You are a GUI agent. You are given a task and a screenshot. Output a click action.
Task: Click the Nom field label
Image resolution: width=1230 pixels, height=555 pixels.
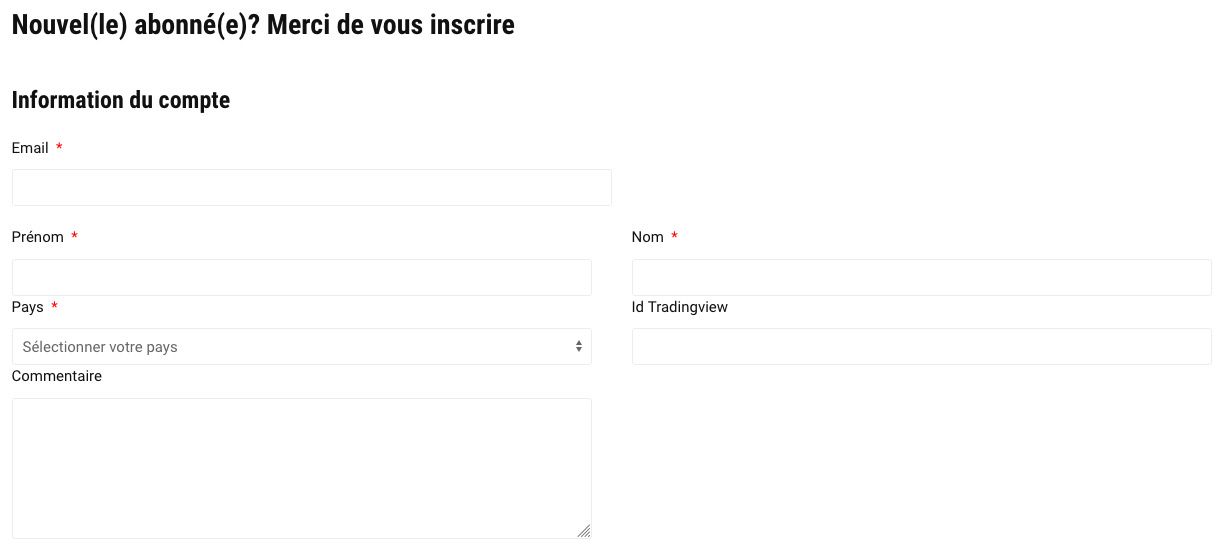648,237
